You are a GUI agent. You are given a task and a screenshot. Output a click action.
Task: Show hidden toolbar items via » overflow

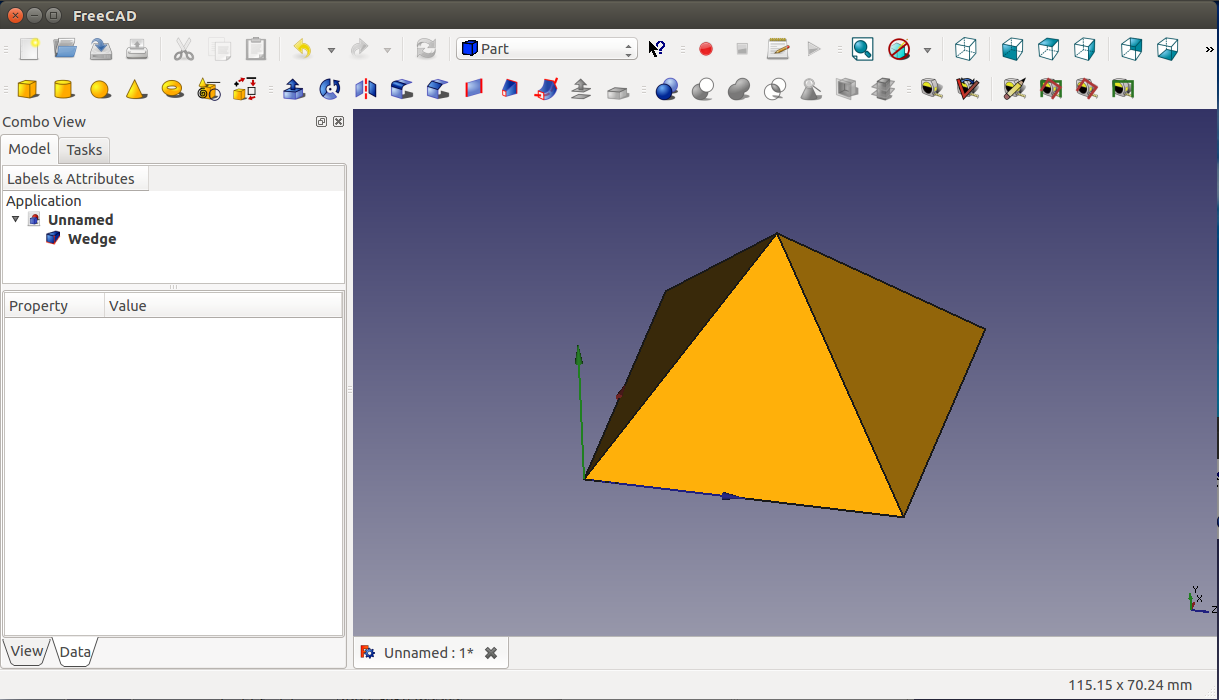1210,49
